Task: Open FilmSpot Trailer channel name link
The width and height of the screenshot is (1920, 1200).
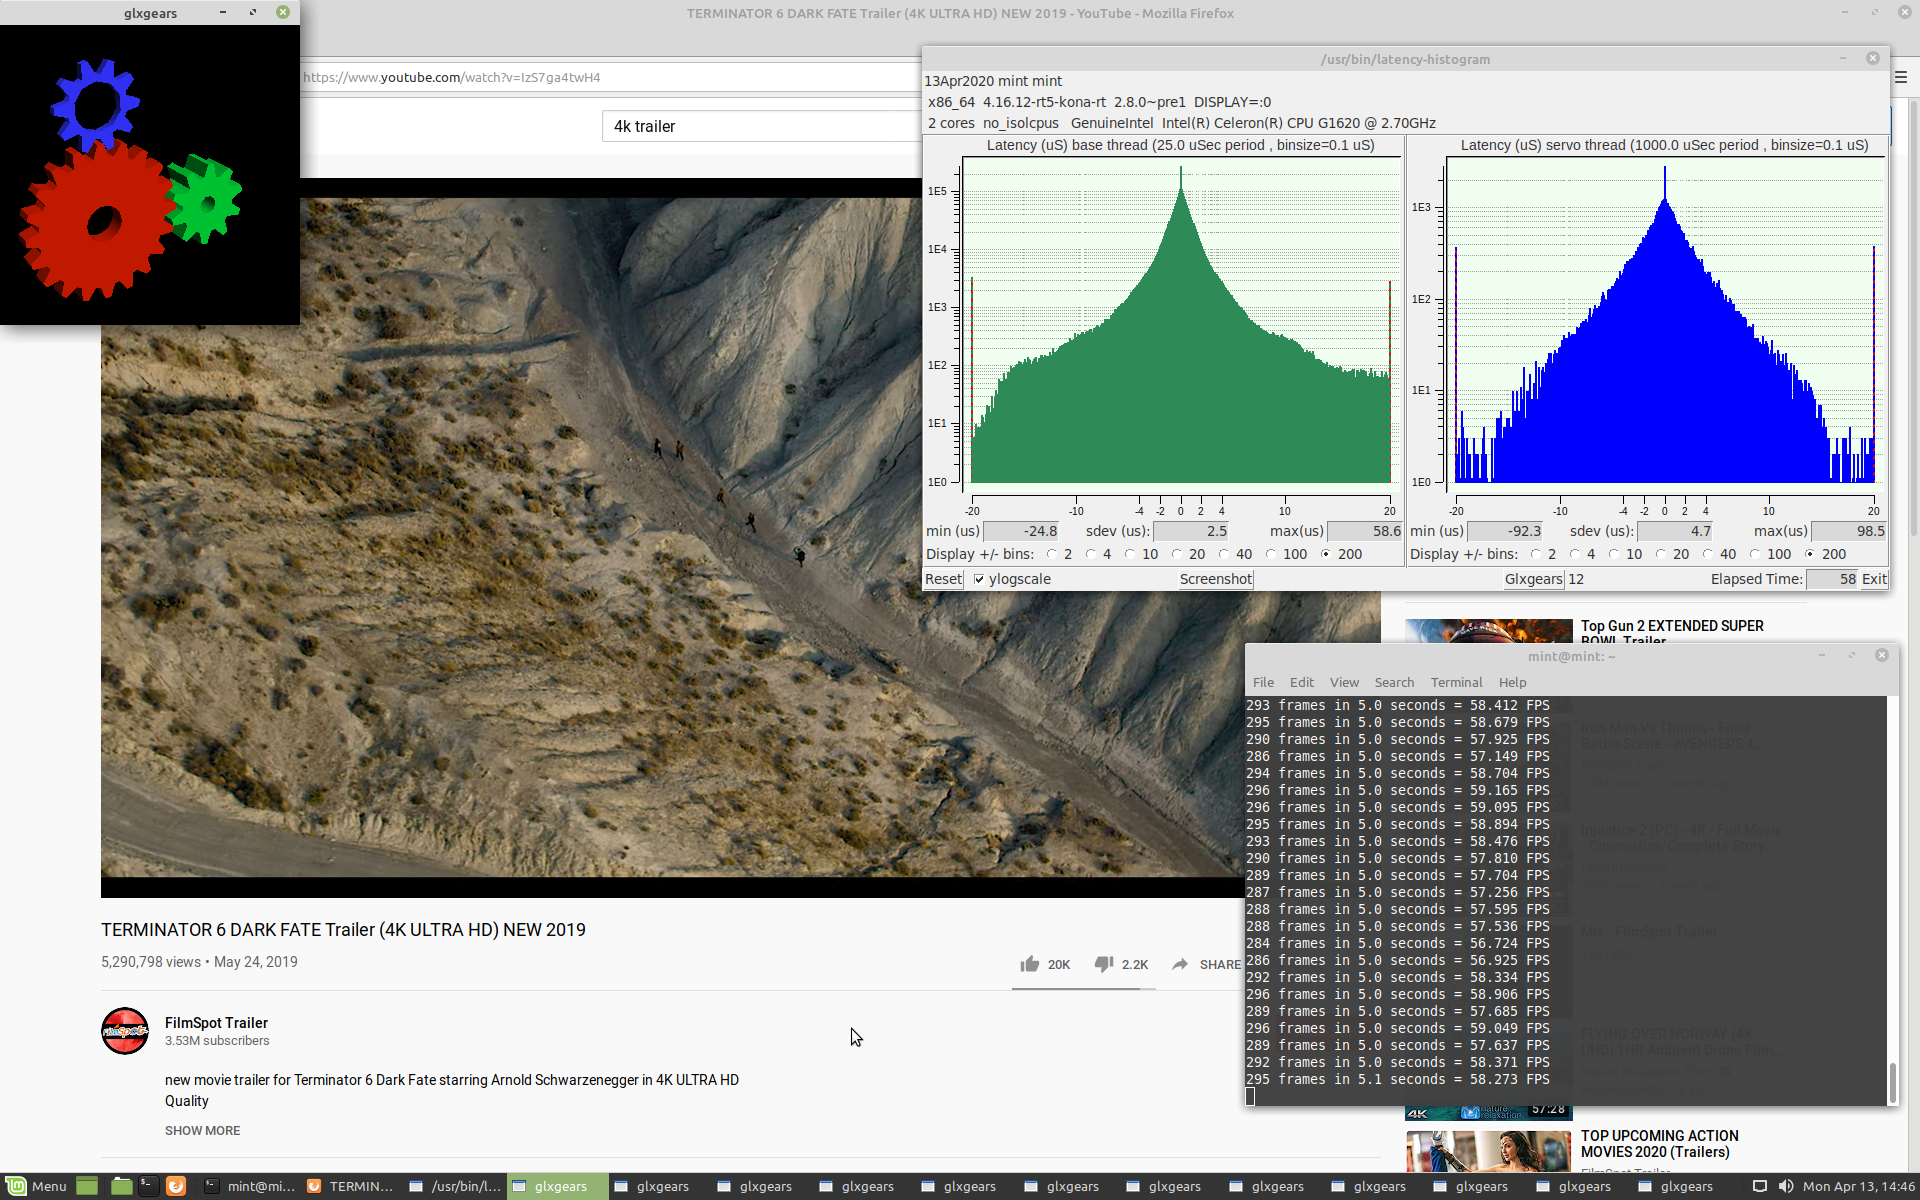Action: (216, 1023)
